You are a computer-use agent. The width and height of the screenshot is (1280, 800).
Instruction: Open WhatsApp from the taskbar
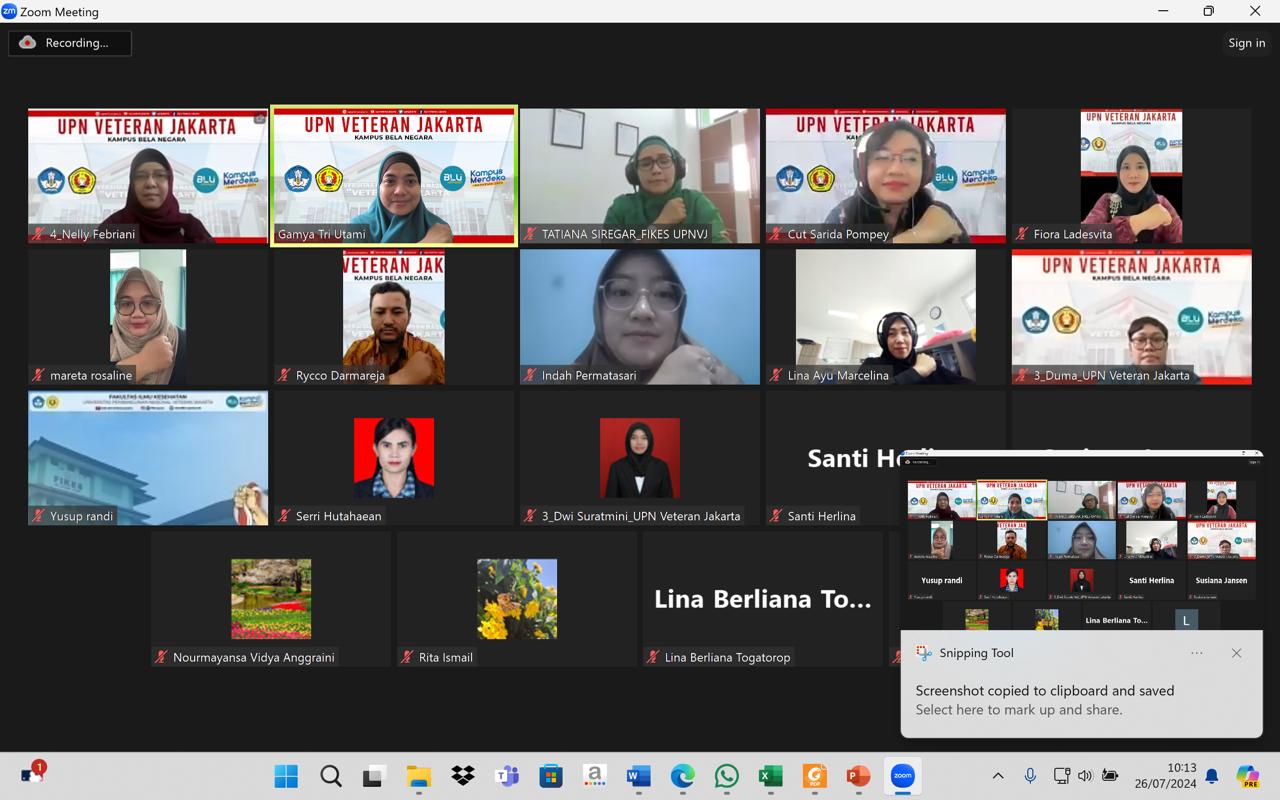pyautogui.click(x=727, y=776)
